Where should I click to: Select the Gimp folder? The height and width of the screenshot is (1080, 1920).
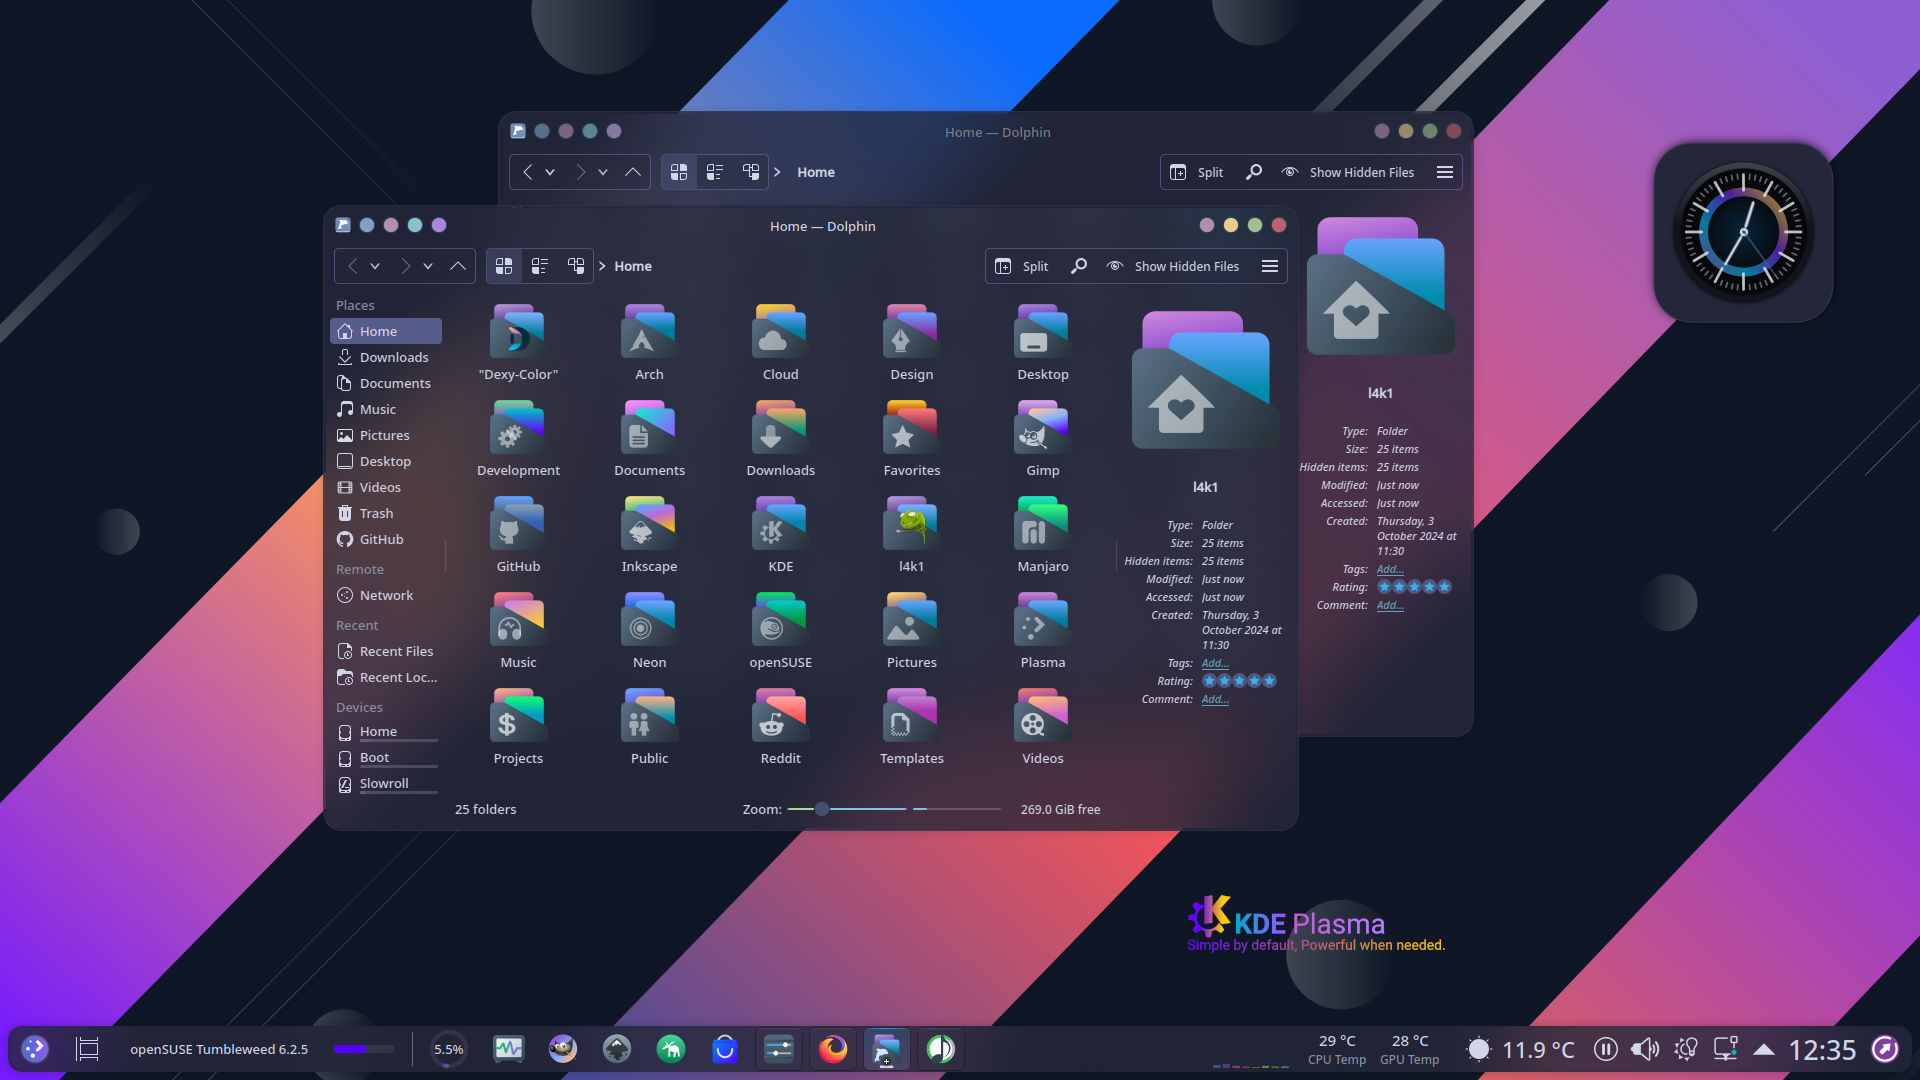point(1042,439)
